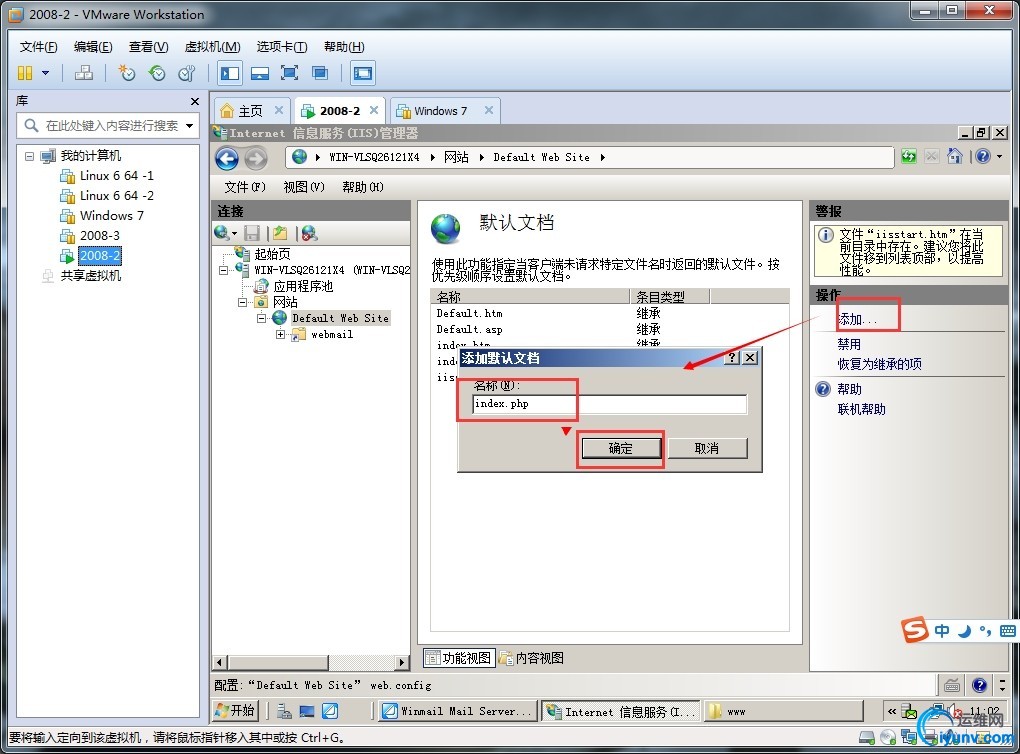The image size is (1020, 754).
Task: Click the 取消 button
Action: click(707, 448)
